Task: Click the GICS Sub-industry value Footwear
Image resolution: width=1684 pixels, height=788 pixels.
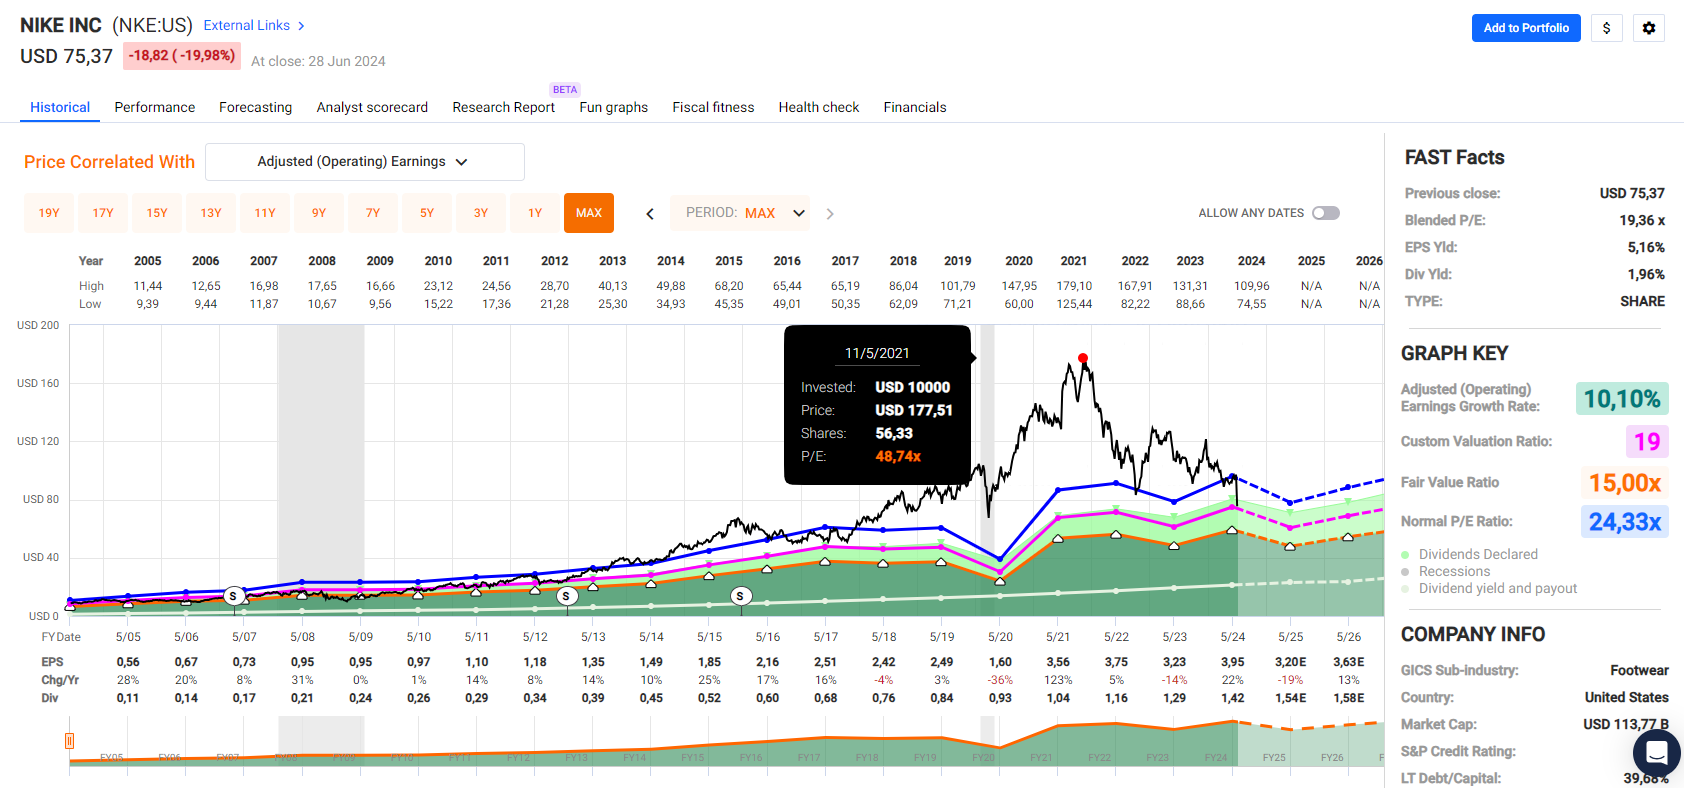Action: pos(1639,670)
